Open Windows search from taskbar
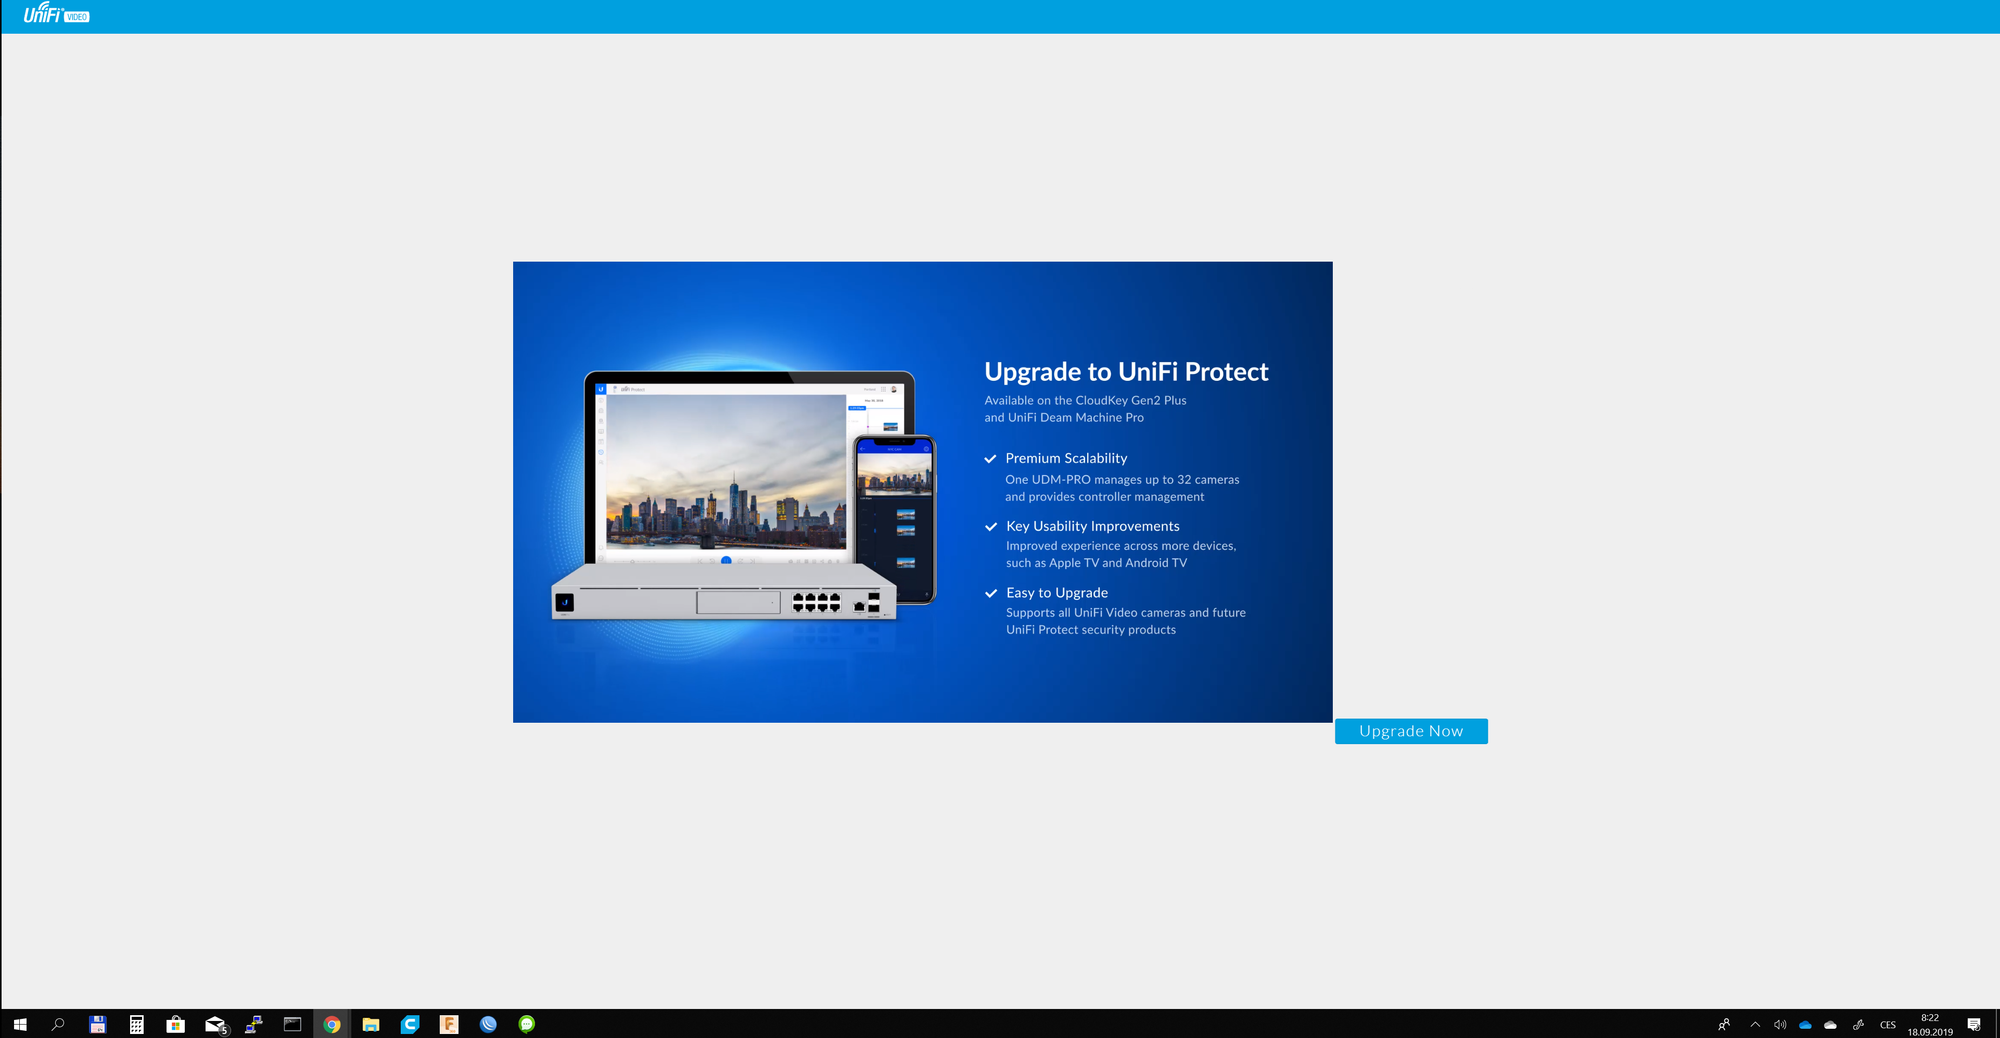 [58, 1024]
